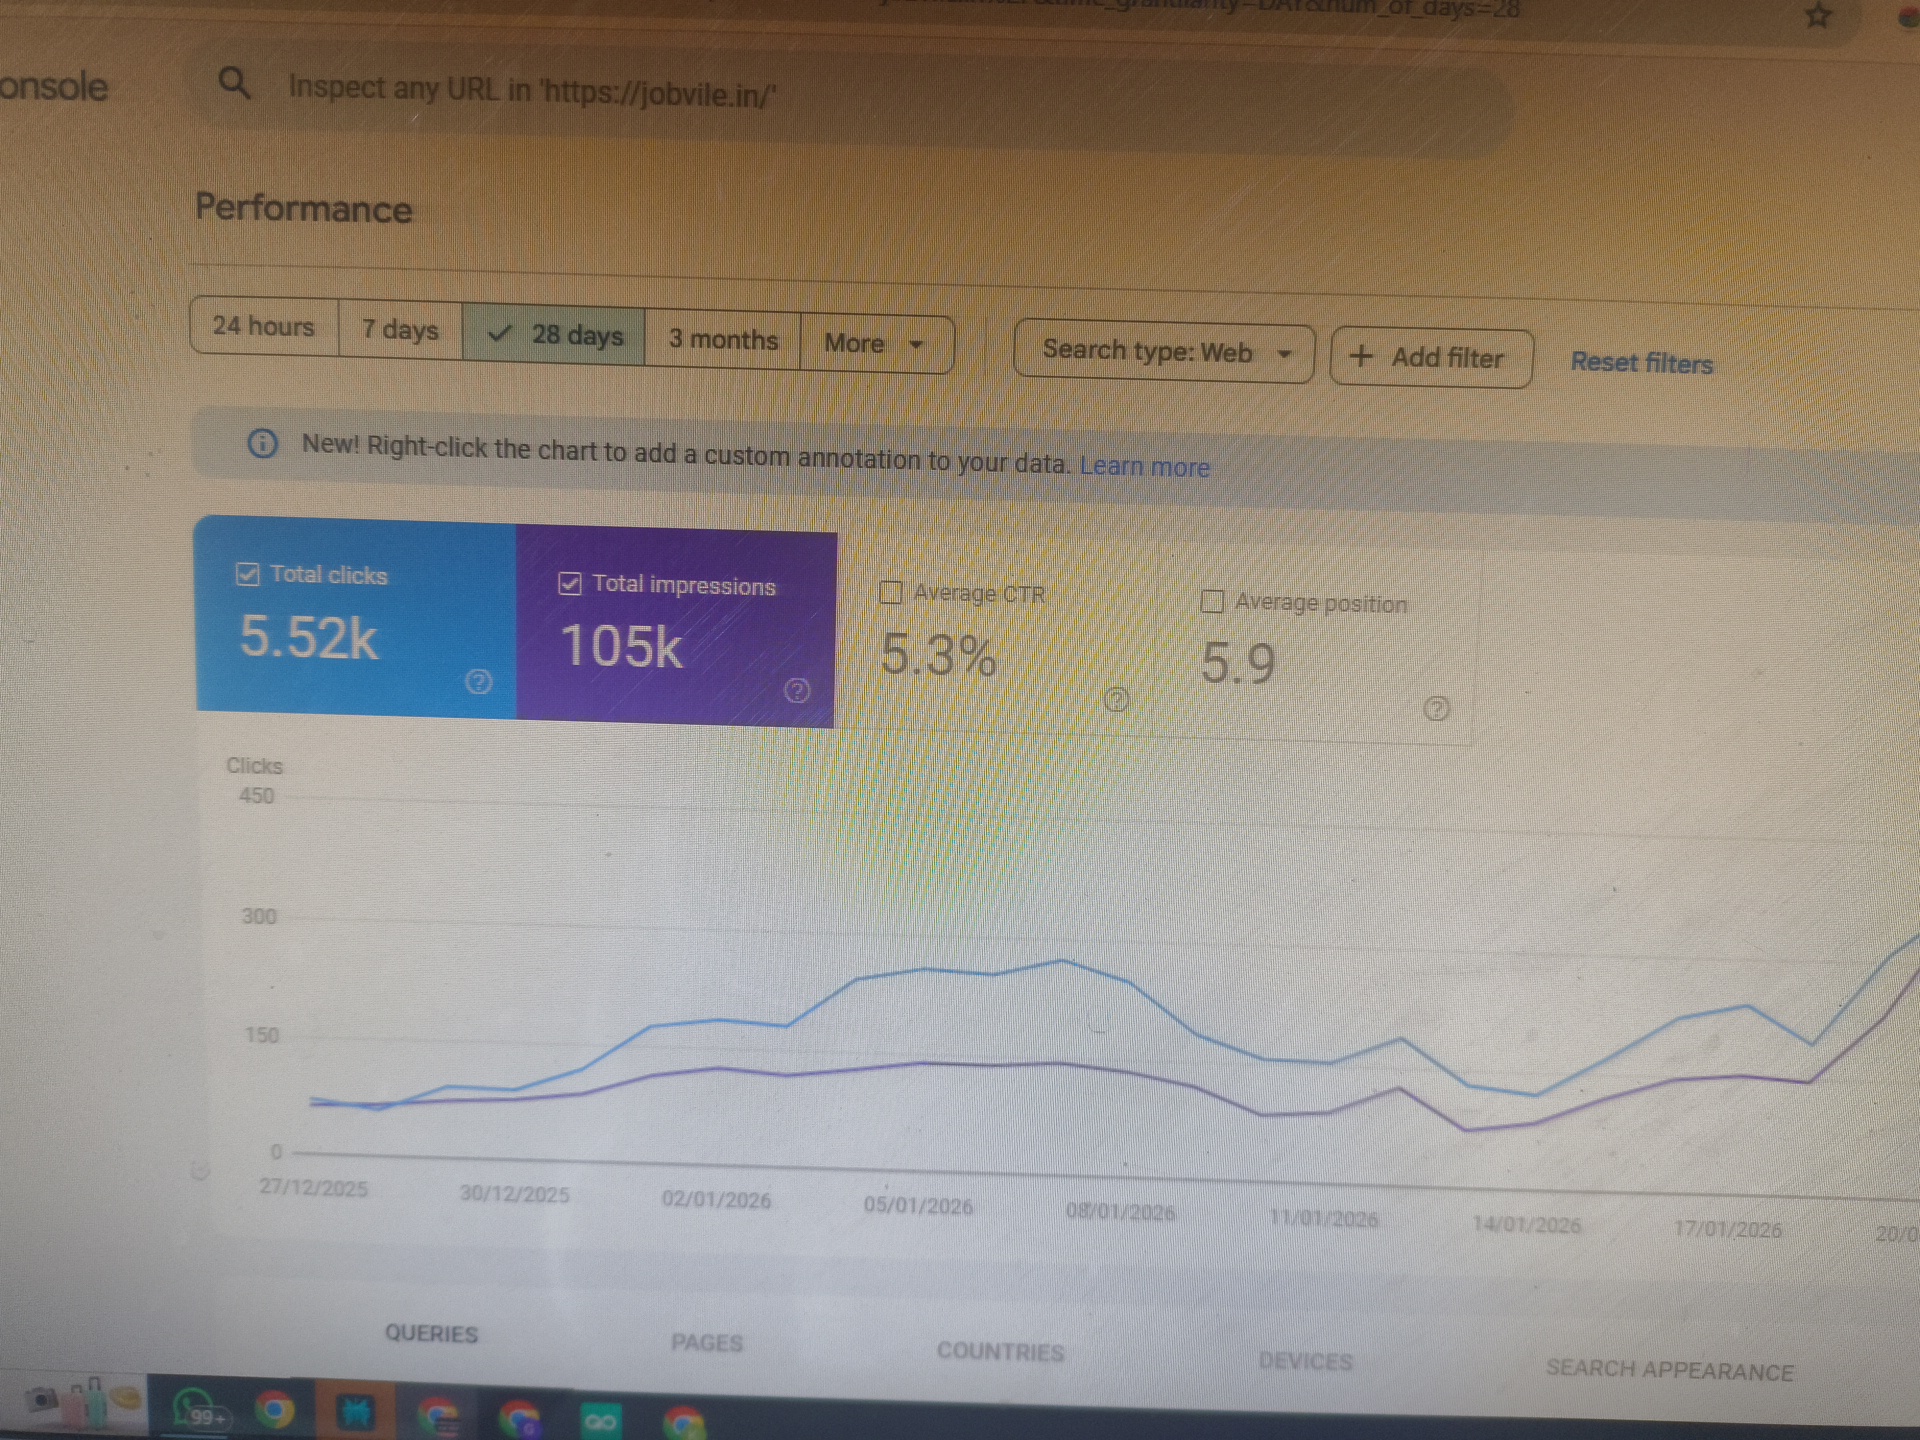1920x1440 pixels.
Task: Click the info icon in annotation banner
Action: (x=262, y=443)
